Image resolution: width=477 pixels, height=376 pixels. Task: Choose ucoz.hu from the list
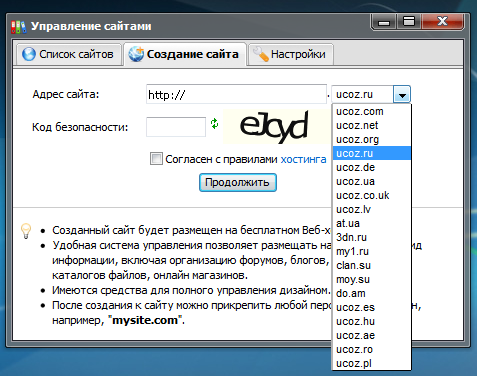coord(372,321)
